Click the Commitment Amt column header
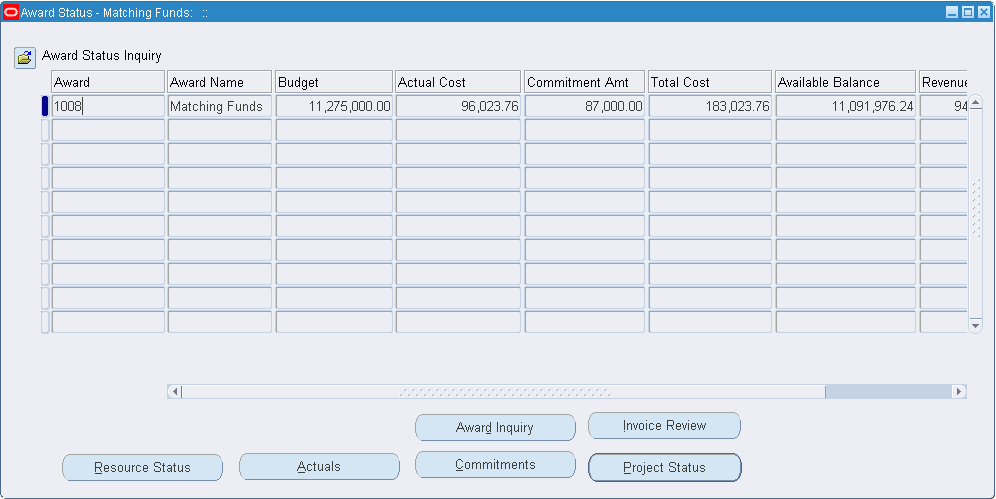Screen dimensions: 996x499 [x=584, y=82]
